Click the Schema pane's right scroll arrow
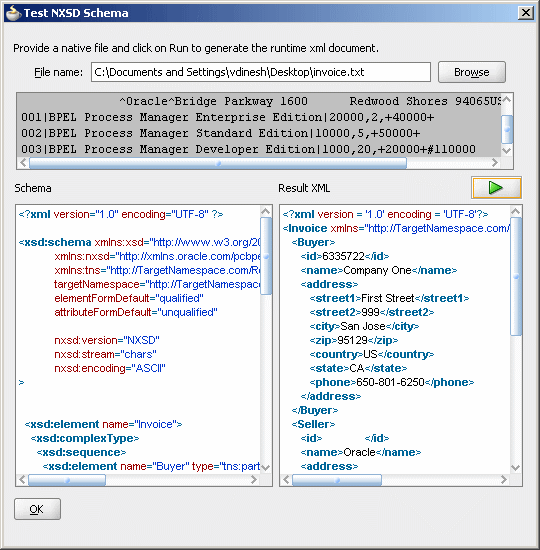 coord(254,479)
